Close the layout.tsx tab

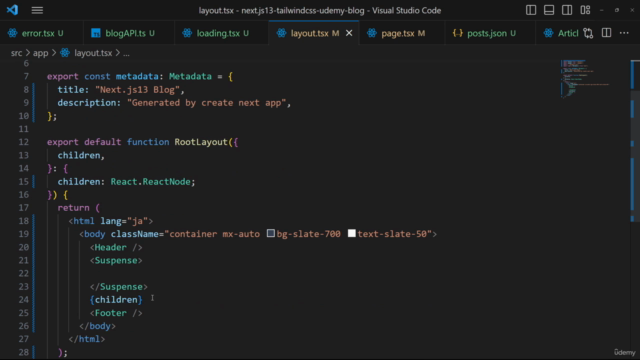(349, 33)
